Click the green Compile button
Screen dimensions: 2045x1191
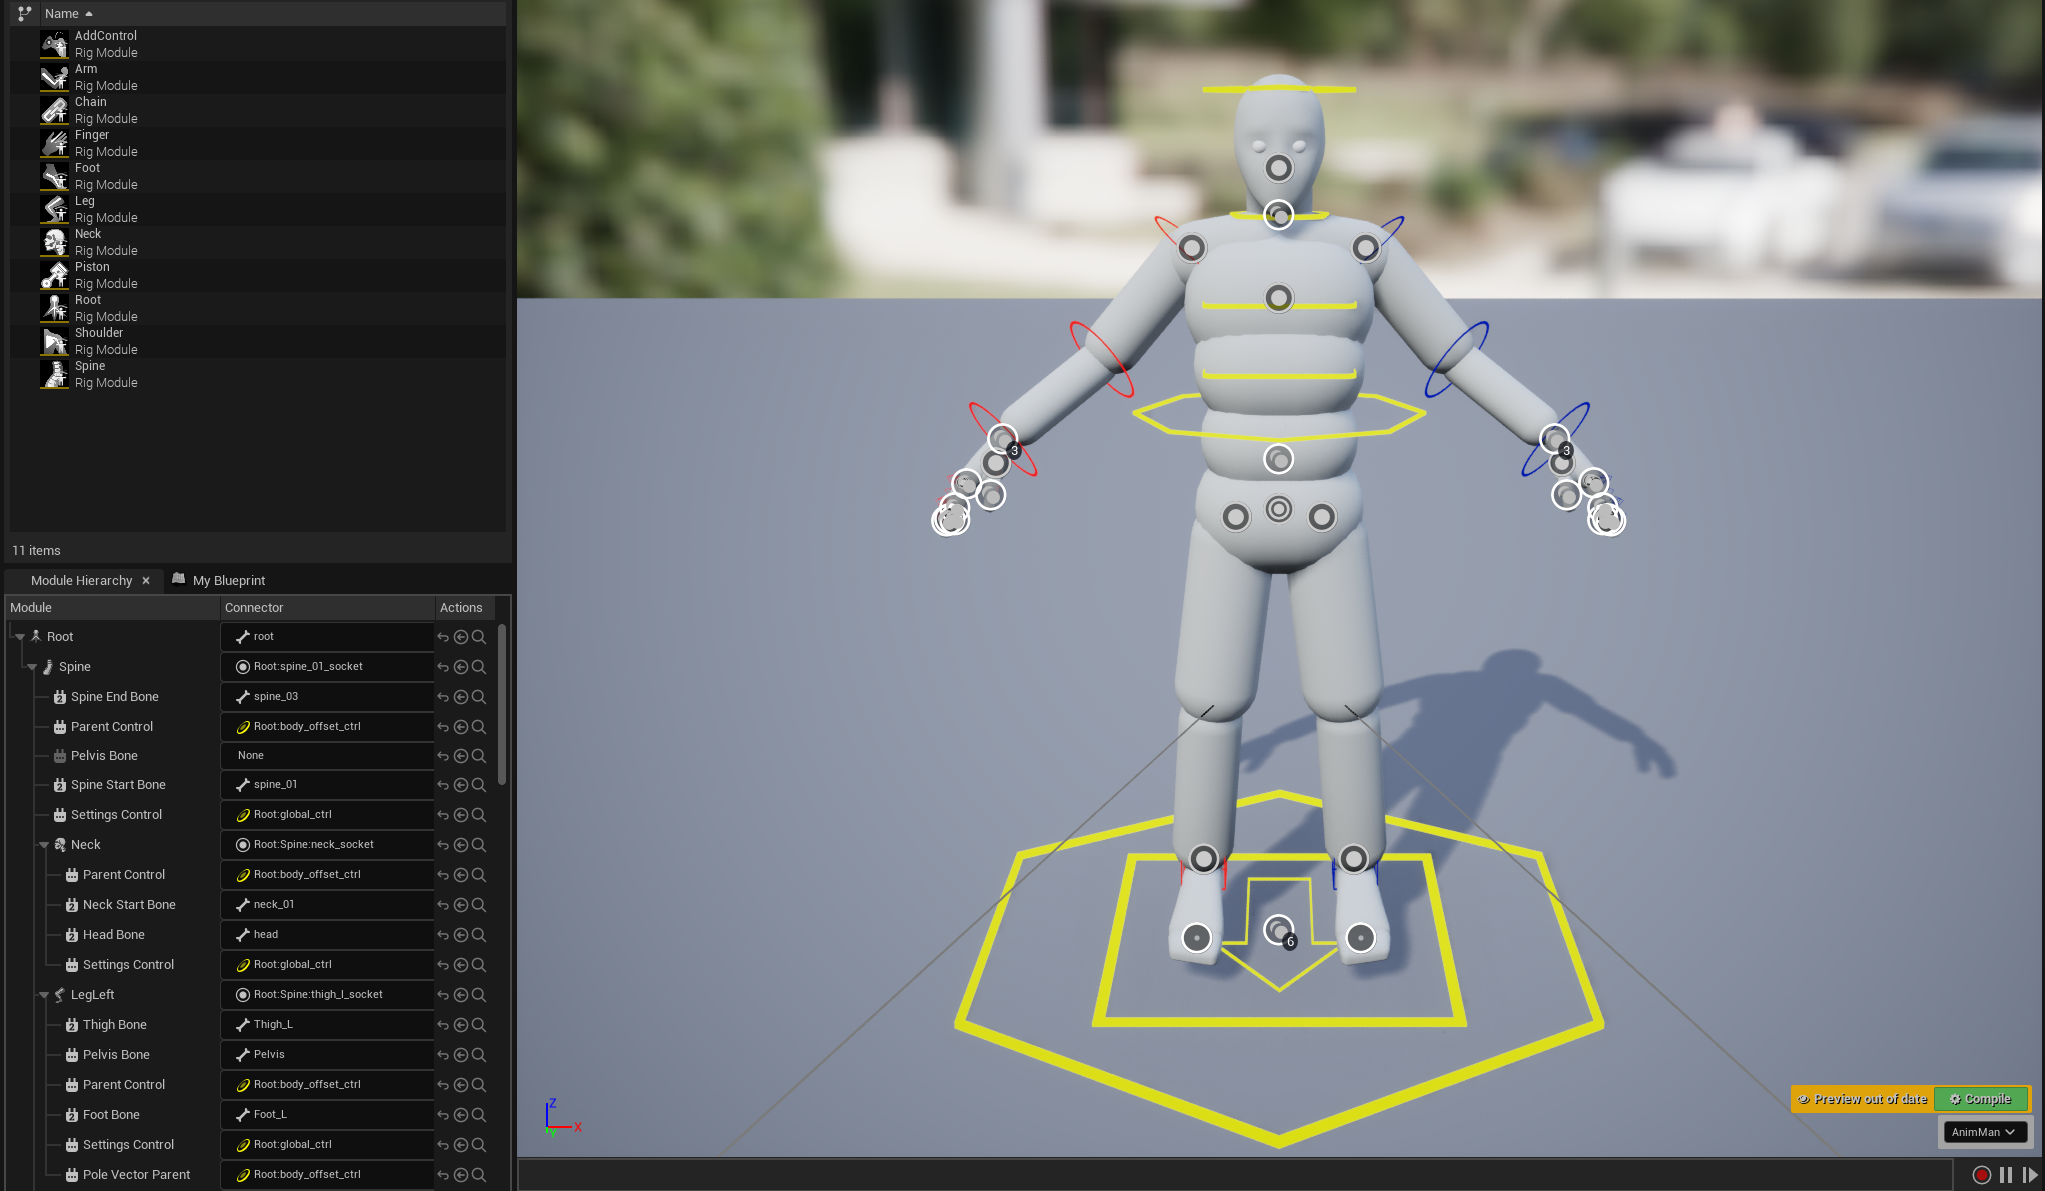tap(1980, 1099)
